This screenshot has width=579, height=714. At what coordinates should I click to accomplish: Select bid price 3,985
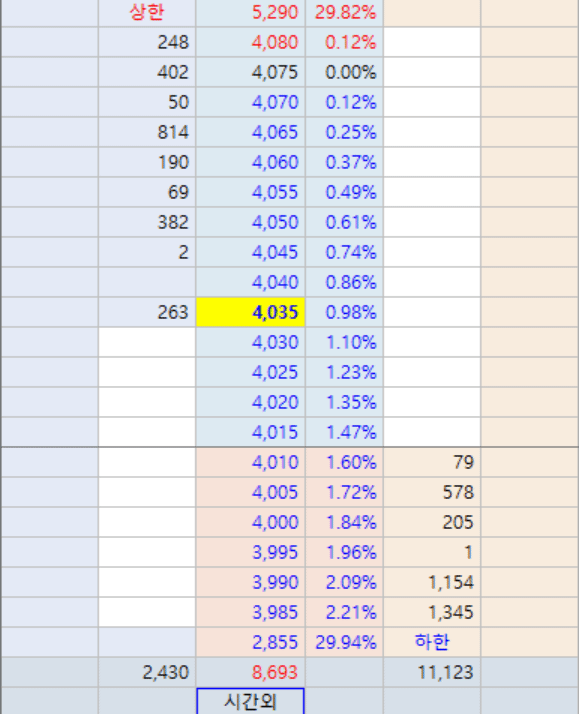click(275, 612)
